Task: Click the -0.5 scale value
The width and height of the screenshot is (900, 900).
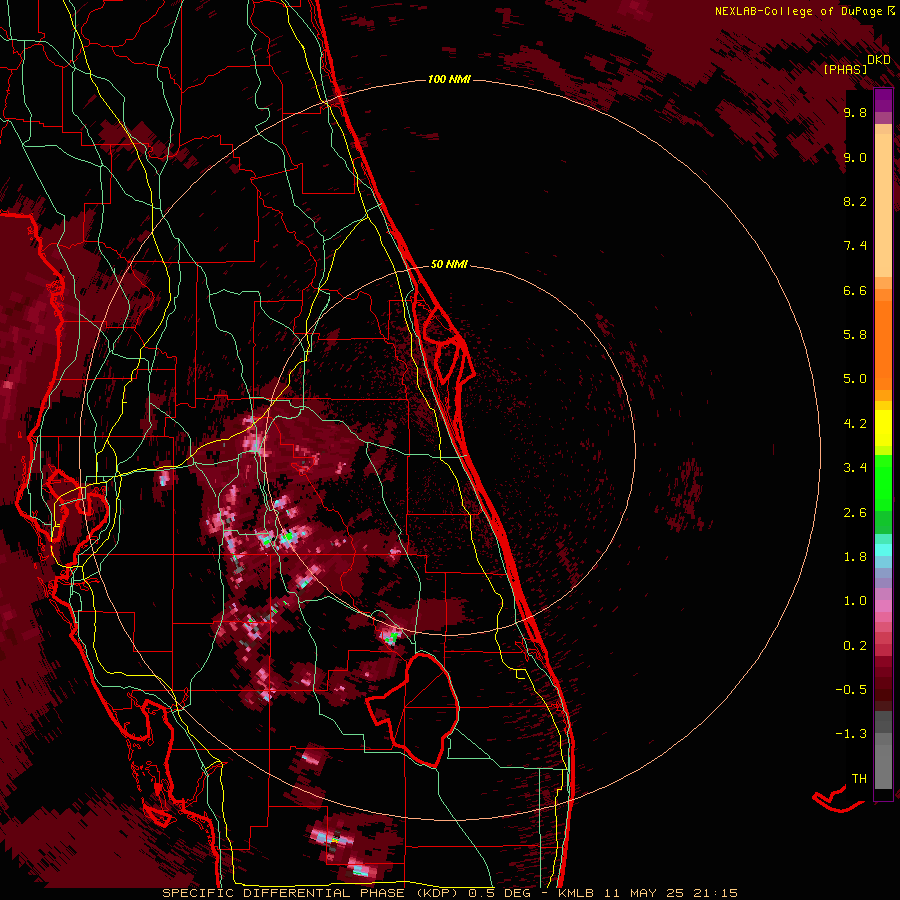Action: click(x=851, y=690)
